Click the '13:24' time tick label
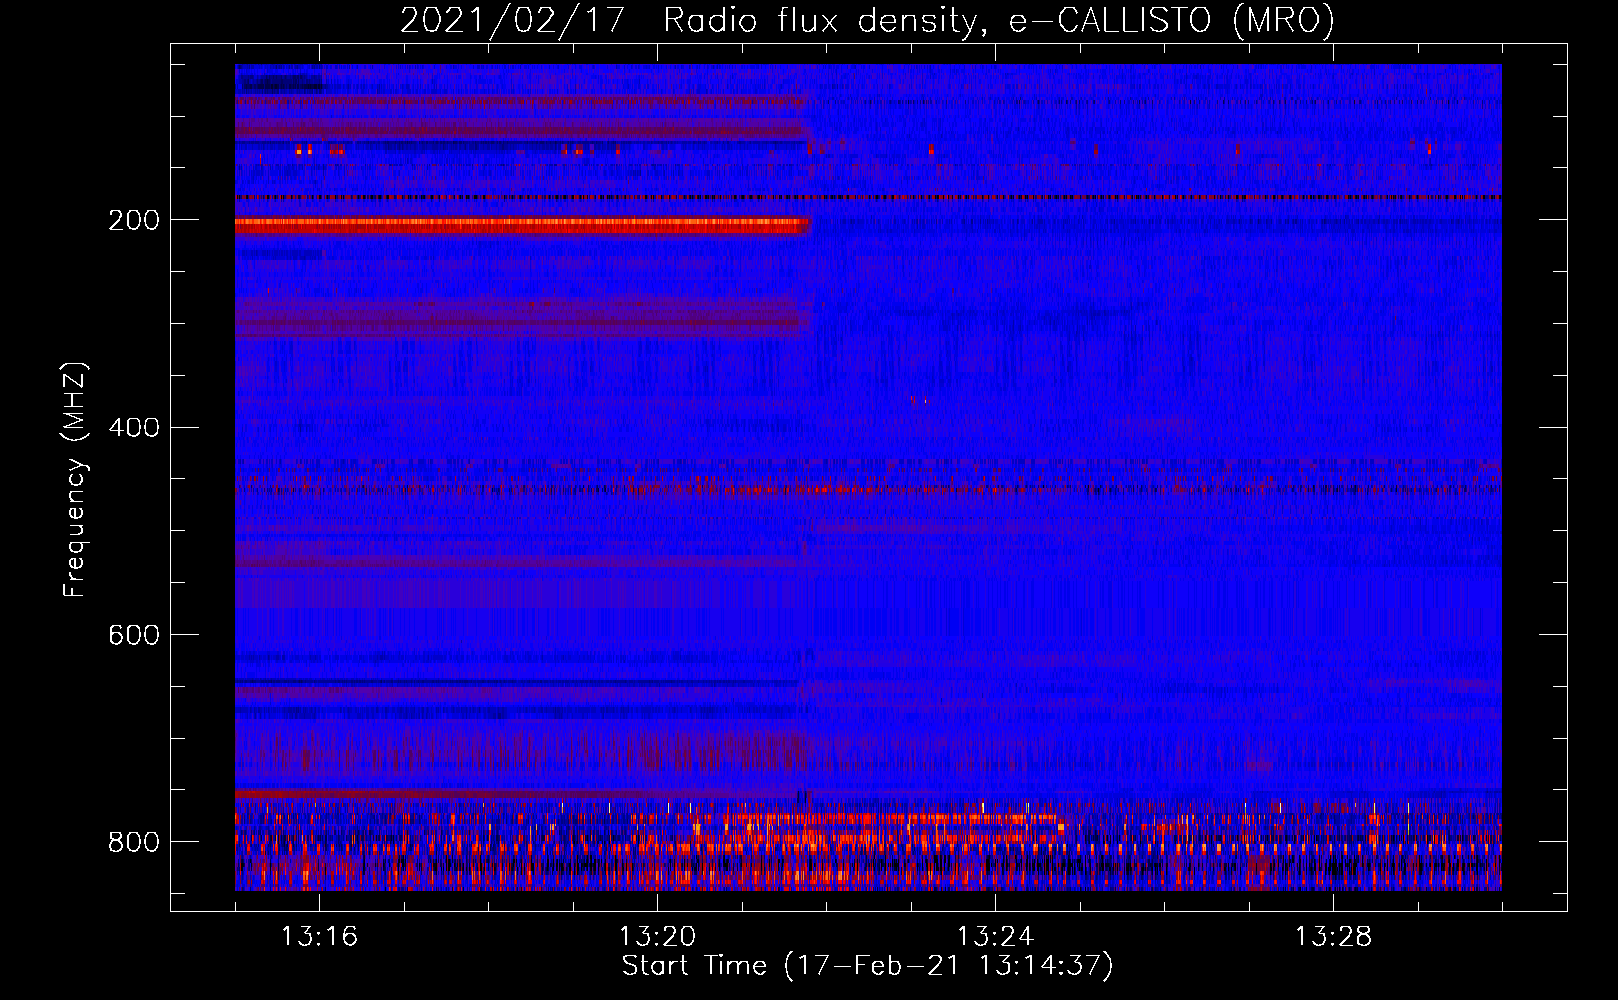 (995, 936)
